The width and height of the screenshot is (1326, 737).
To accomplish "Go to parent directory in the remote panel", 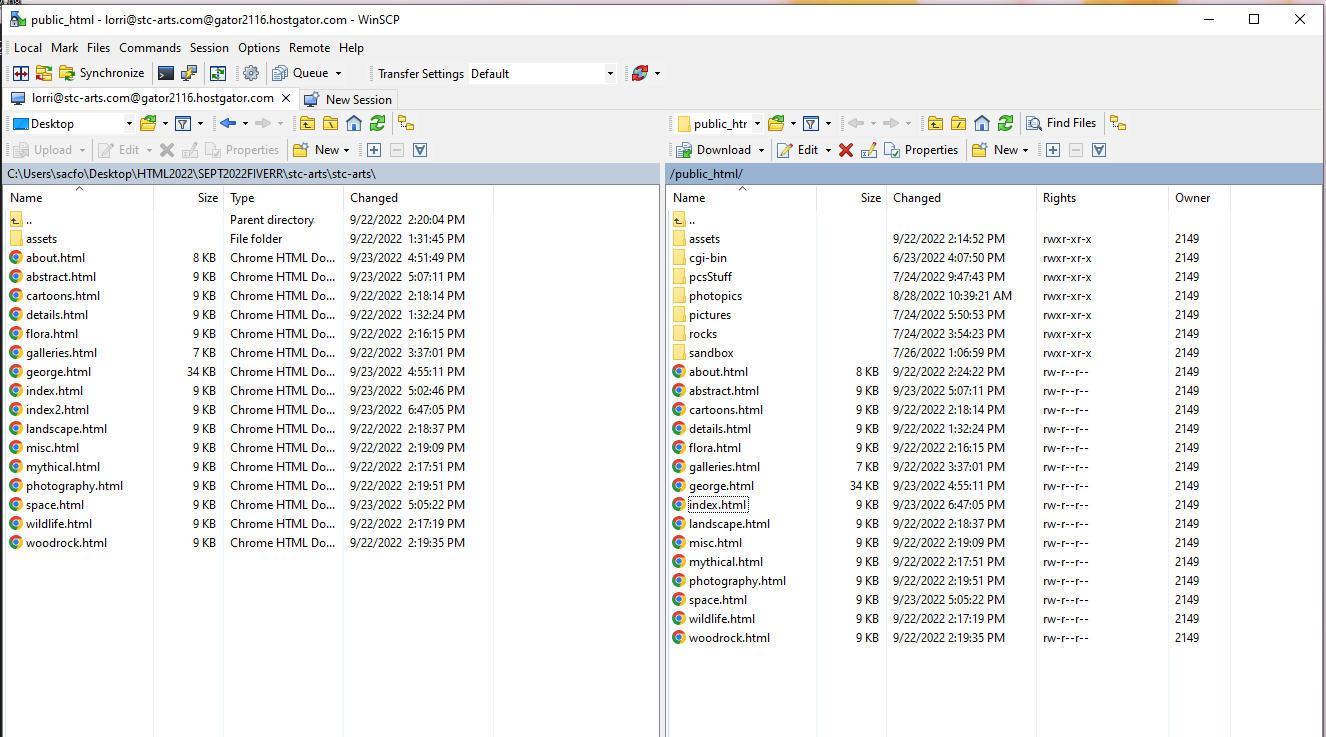I will click(934, 123).
